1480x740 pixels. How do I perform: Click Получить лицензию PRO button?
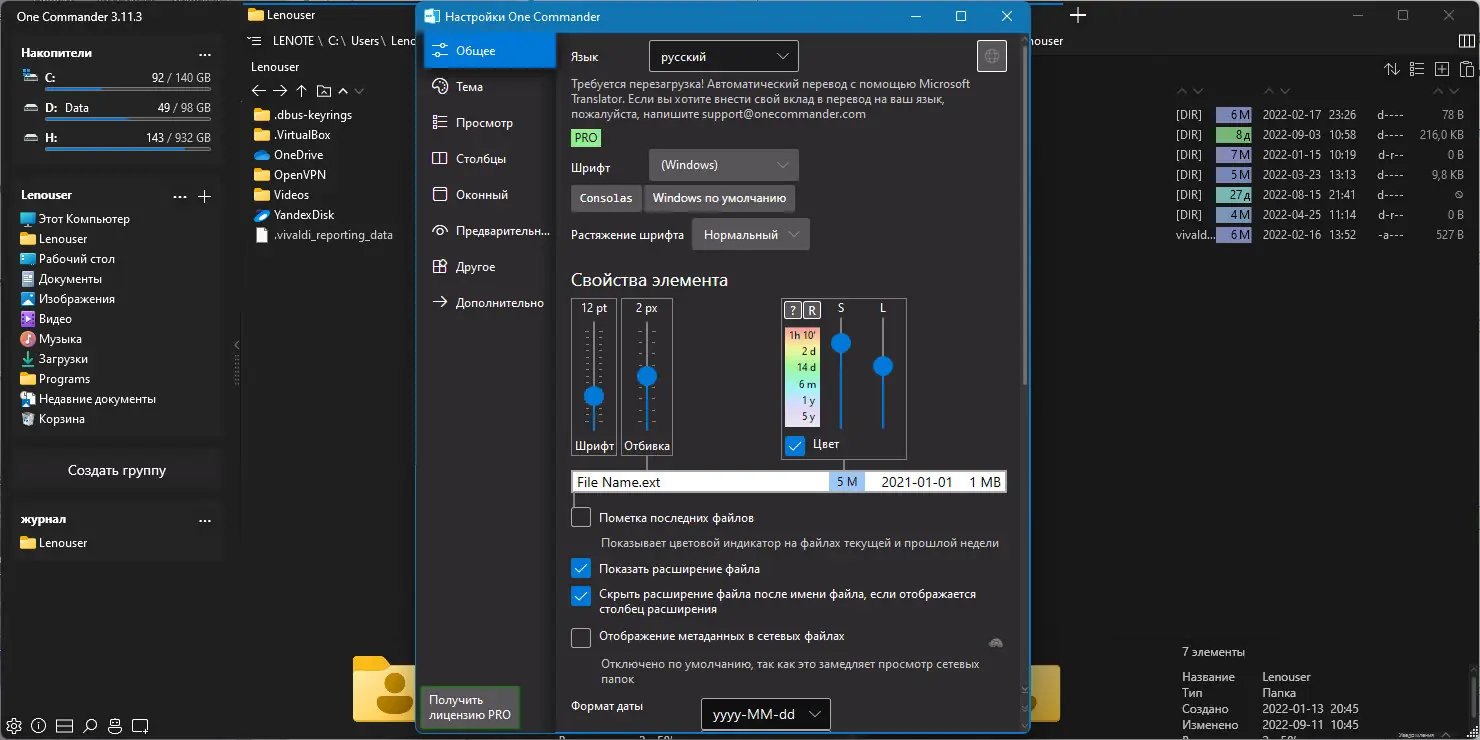pyautogui.click(x=470, y=707)
